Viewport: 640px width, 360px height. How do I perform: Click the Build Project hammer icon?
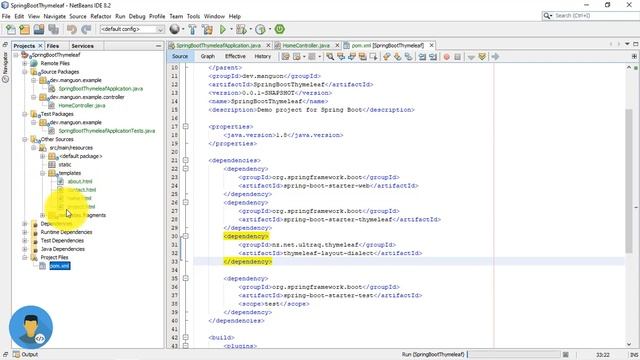pyautogui.click(x=192, y=29)
